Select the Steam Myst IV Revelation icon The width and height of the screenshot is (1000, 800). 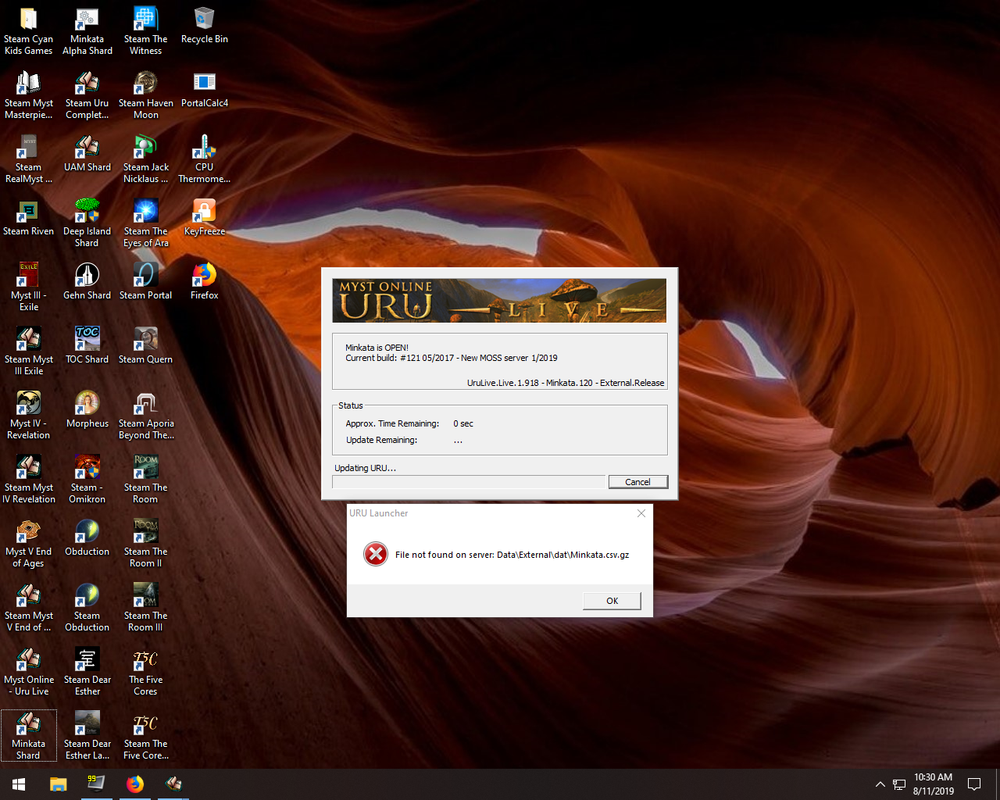[x=28, y=480]
